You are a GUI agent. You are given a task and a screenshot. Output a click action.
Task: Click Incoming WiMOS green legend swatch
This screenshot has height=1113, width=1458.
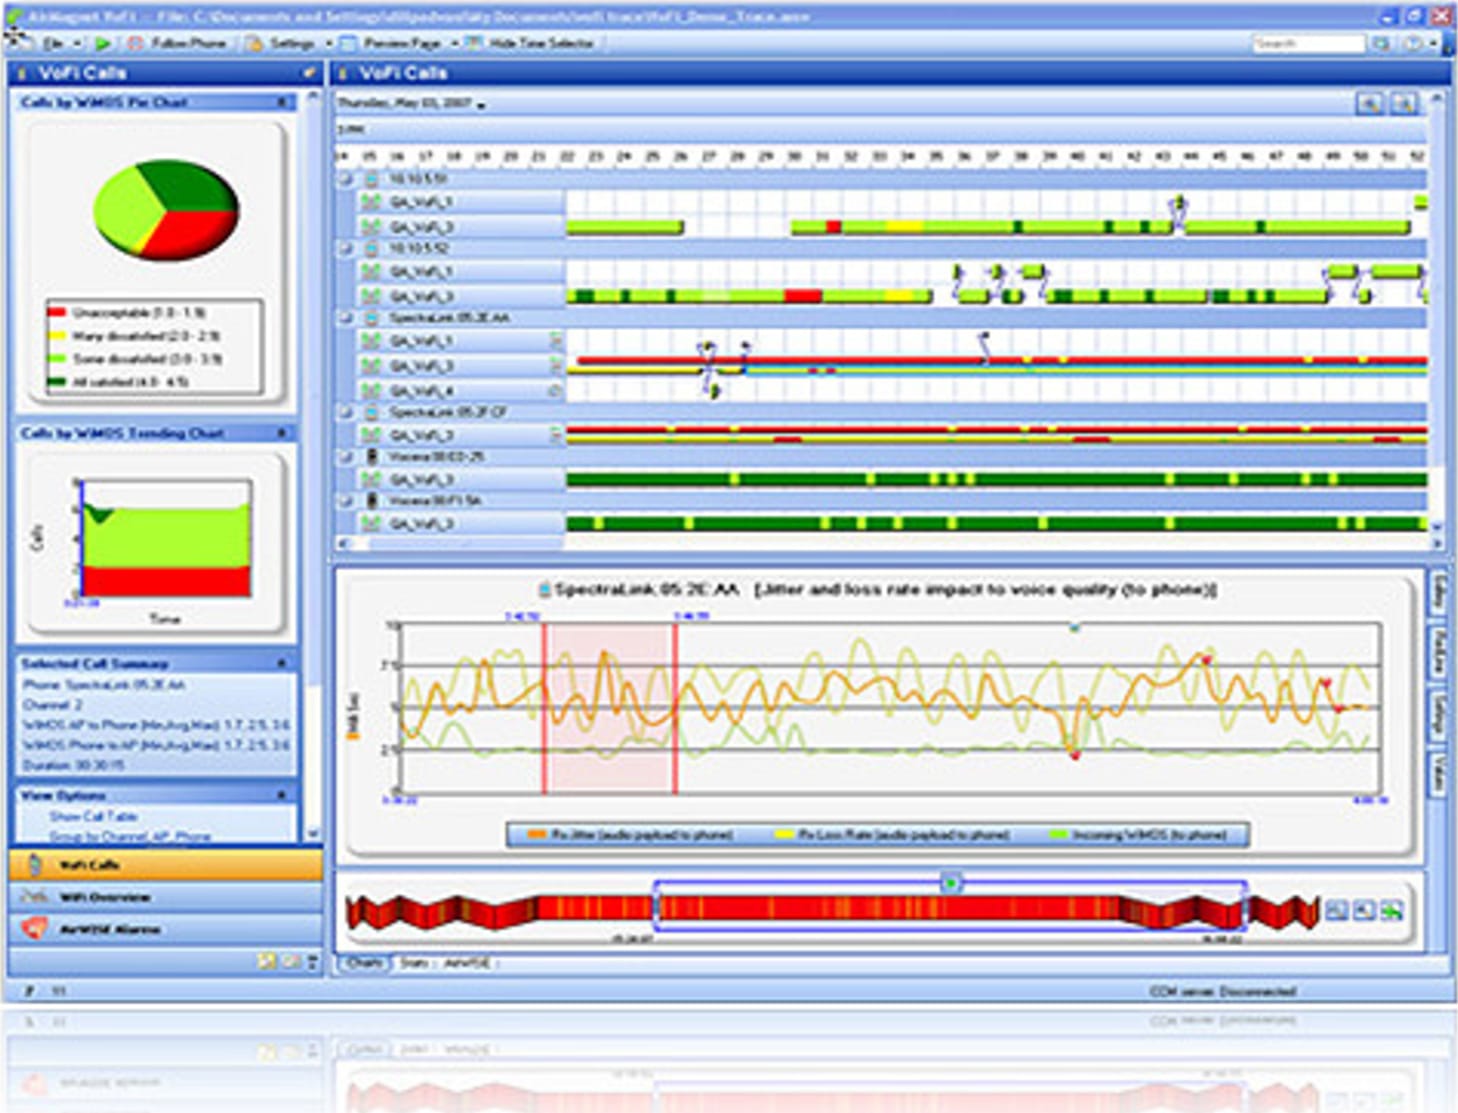click(x=1058, y=834)
